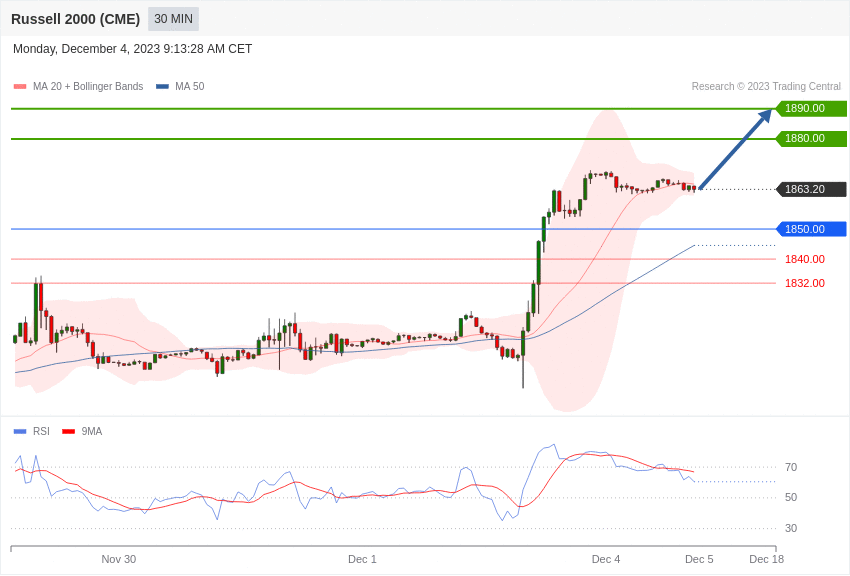Viewport: 850px width, 576px height.
Task: Click the date and time stamp text
Action: [132, 49]
